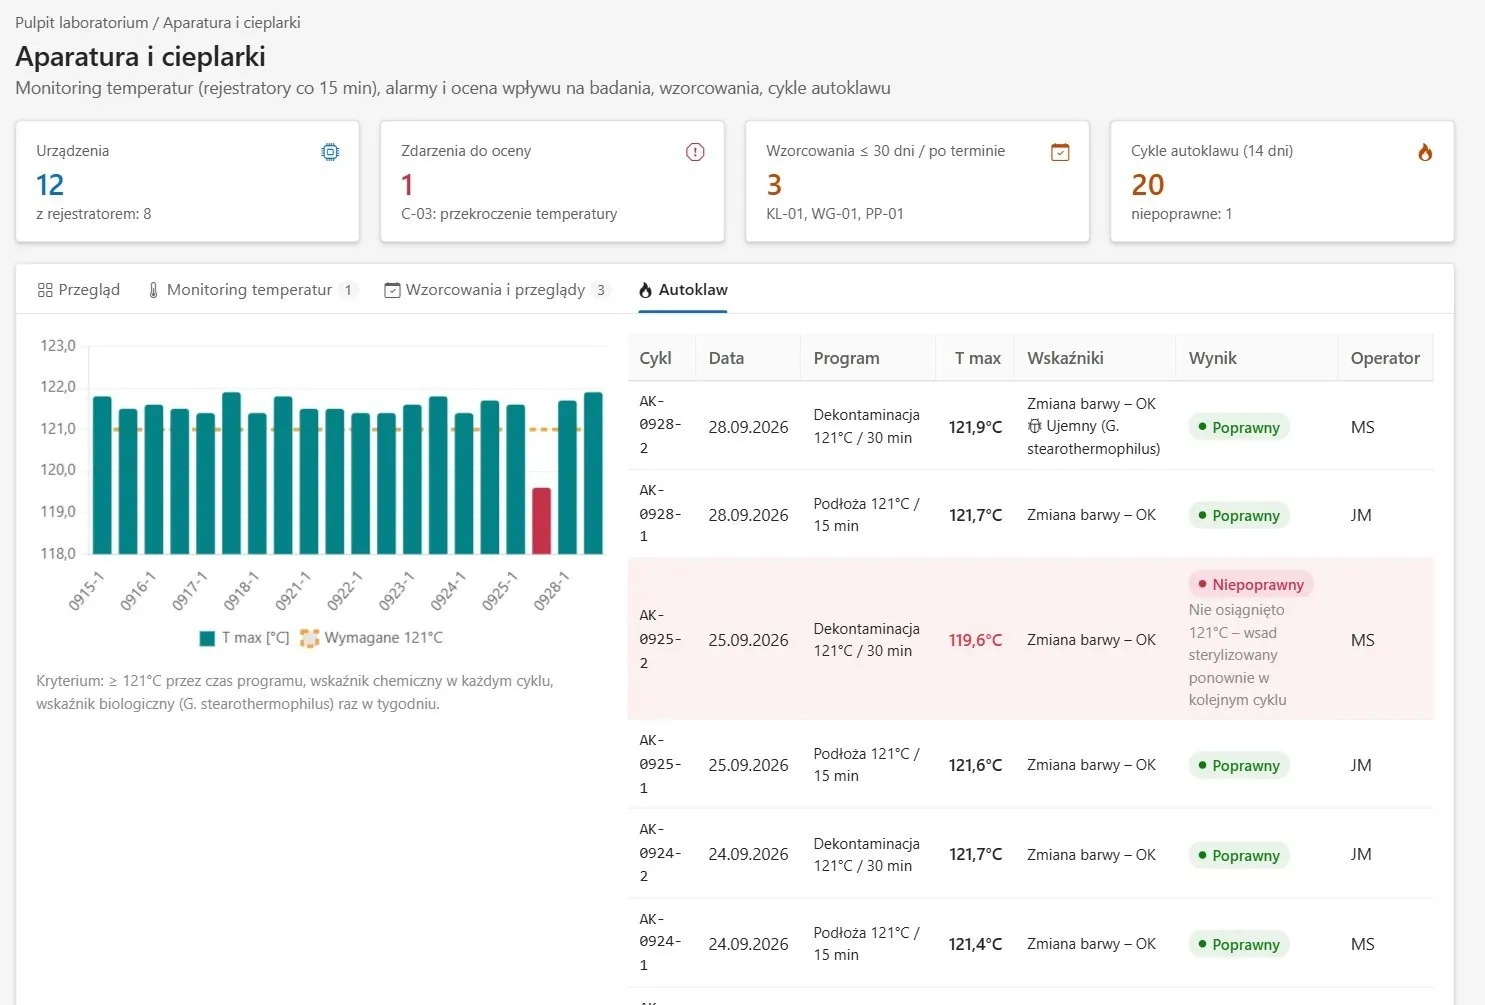Open Wzorcowania i przeglądy tab
1485x1005 pixels.
click(x=496, y=290)
